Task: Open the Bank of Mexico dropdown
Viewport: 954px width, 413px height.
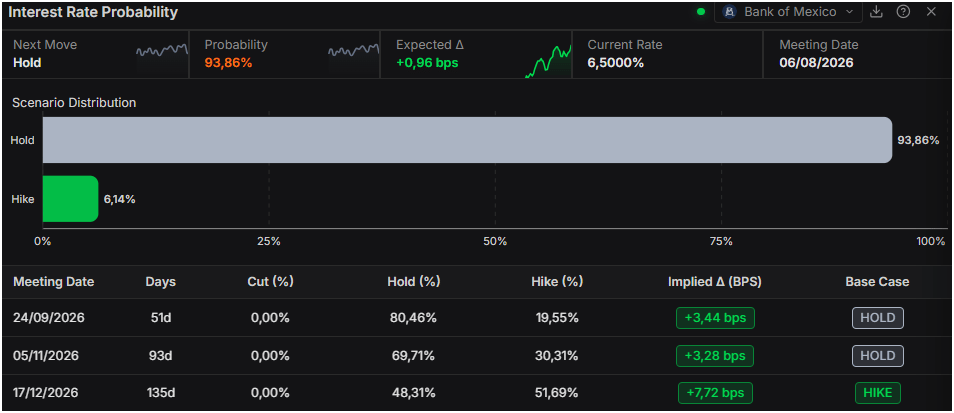Action: point(789,12)
